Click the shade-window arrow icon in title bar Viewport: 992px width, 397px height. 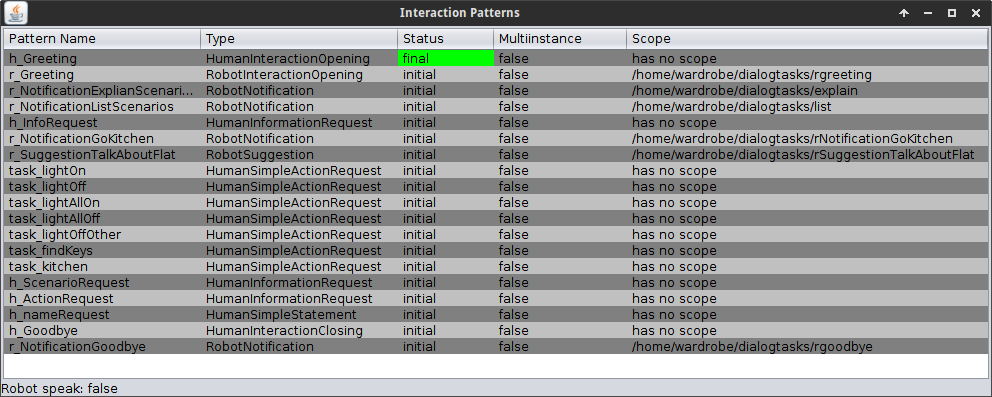(904, 13)
